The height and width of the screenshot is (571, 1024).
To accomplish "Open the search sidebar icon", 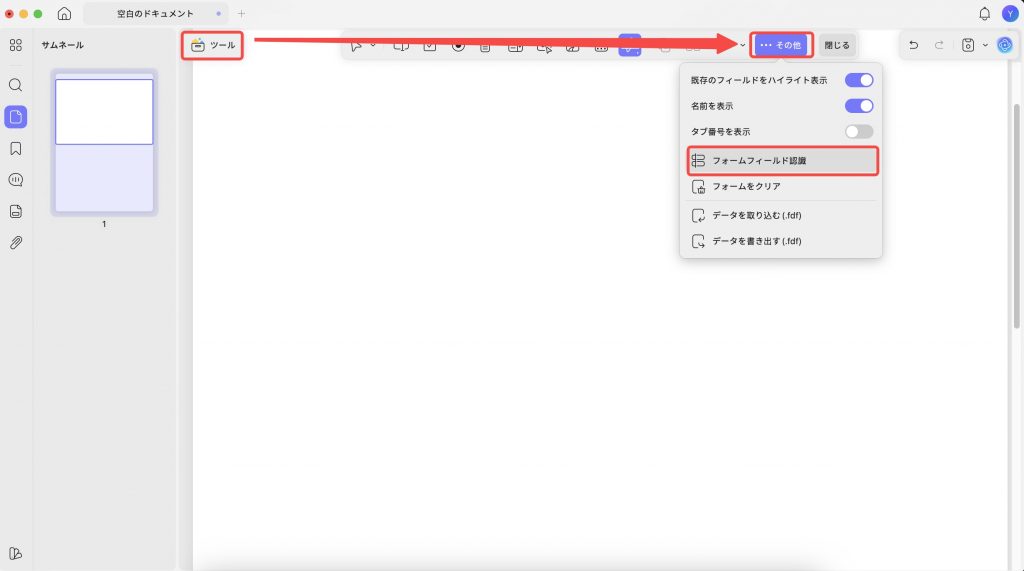I will point(16,85).
